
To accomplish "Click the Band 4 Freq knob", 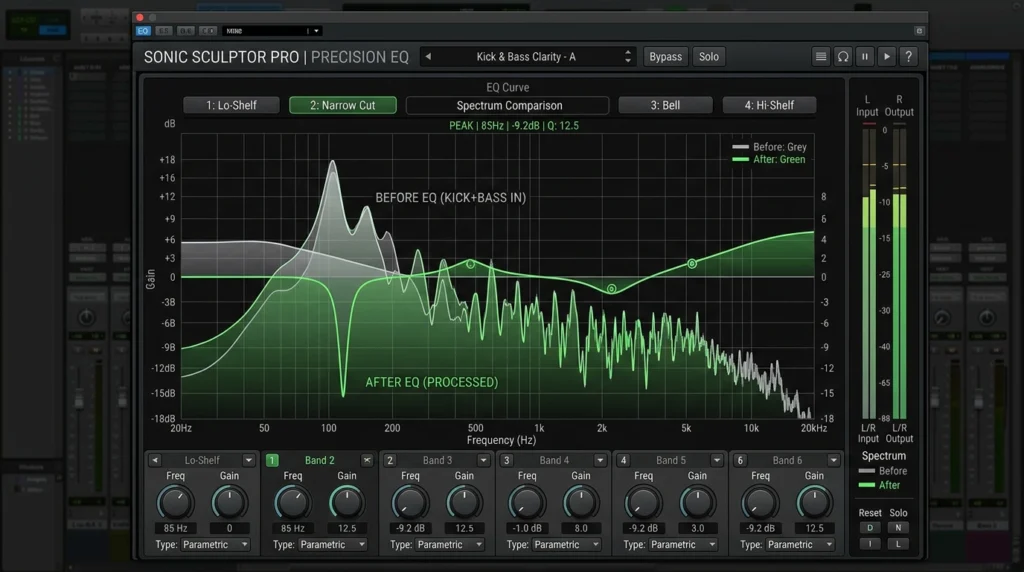I will pyautogui.click(x=526, y=503).
